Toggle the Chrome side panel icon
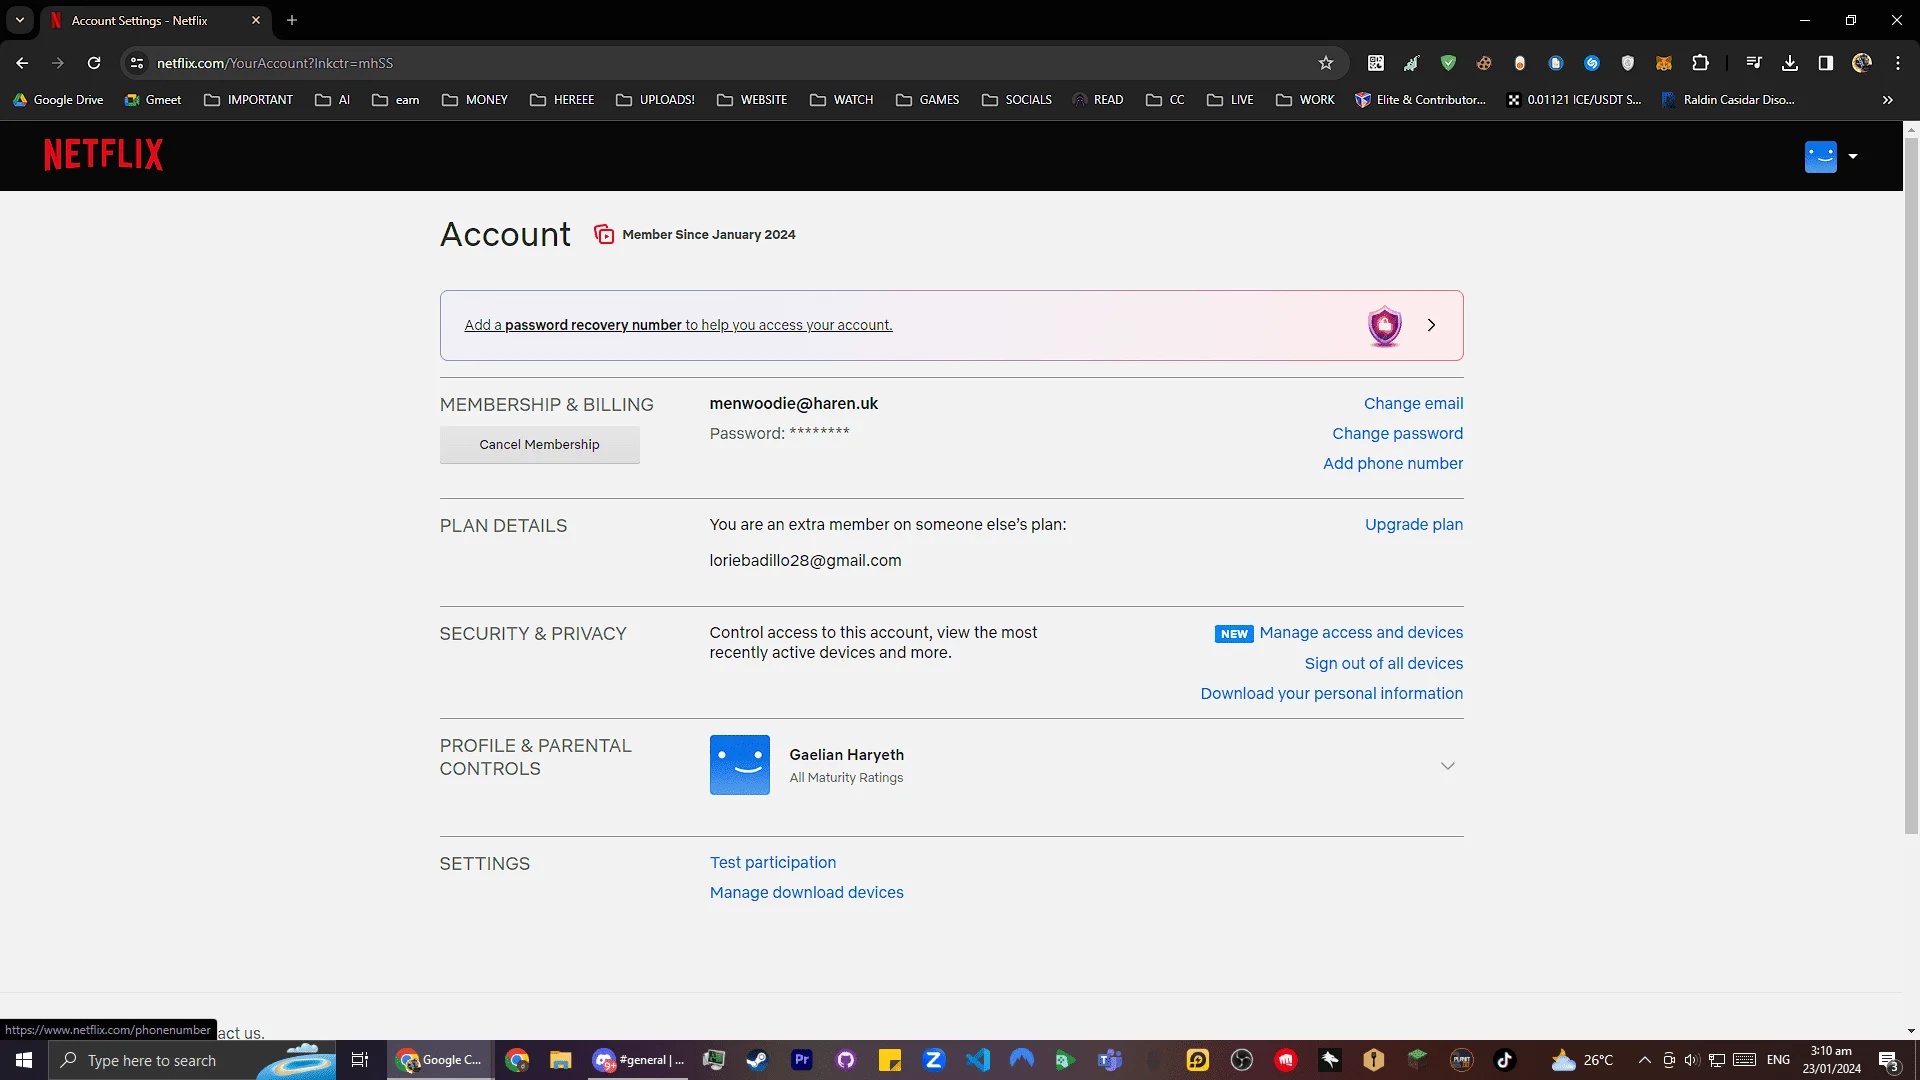The height and width of the screenshot is (1080, 1920). (1825, 63)
